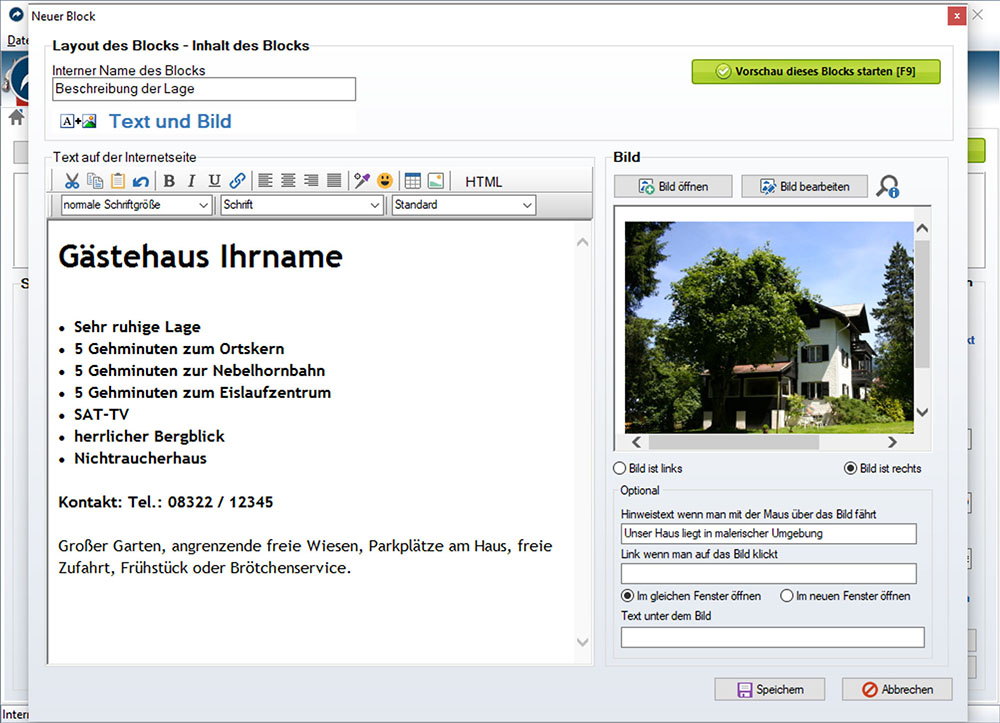Click the smiley emoticon icon
The width and height of the screenshot is (1000, 723).
[384, 181]
